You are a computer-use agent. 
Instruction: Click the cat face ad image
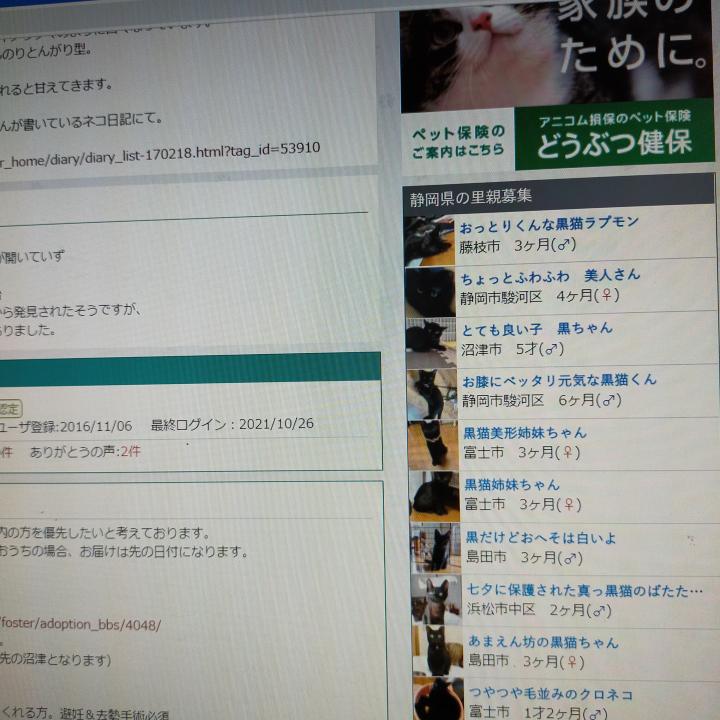pyautogui.click(x=556, y=53)
